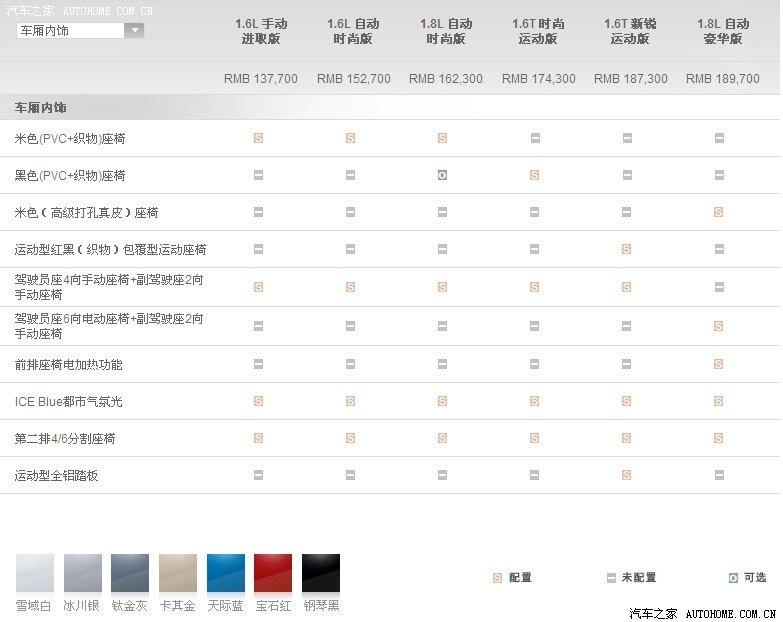Click standard icon in 驾驶员座6向电动座椅 row
Screen dimensions: 783x622
(719, 326)
